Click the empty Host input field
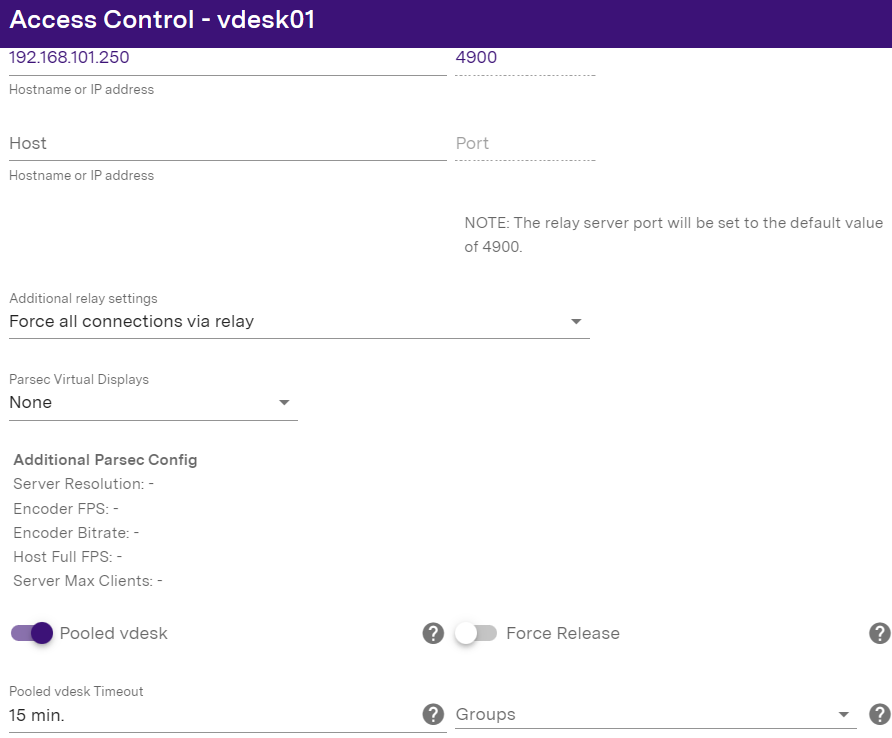The width and height of the screenshot is (892, 738). click(227, 144)
